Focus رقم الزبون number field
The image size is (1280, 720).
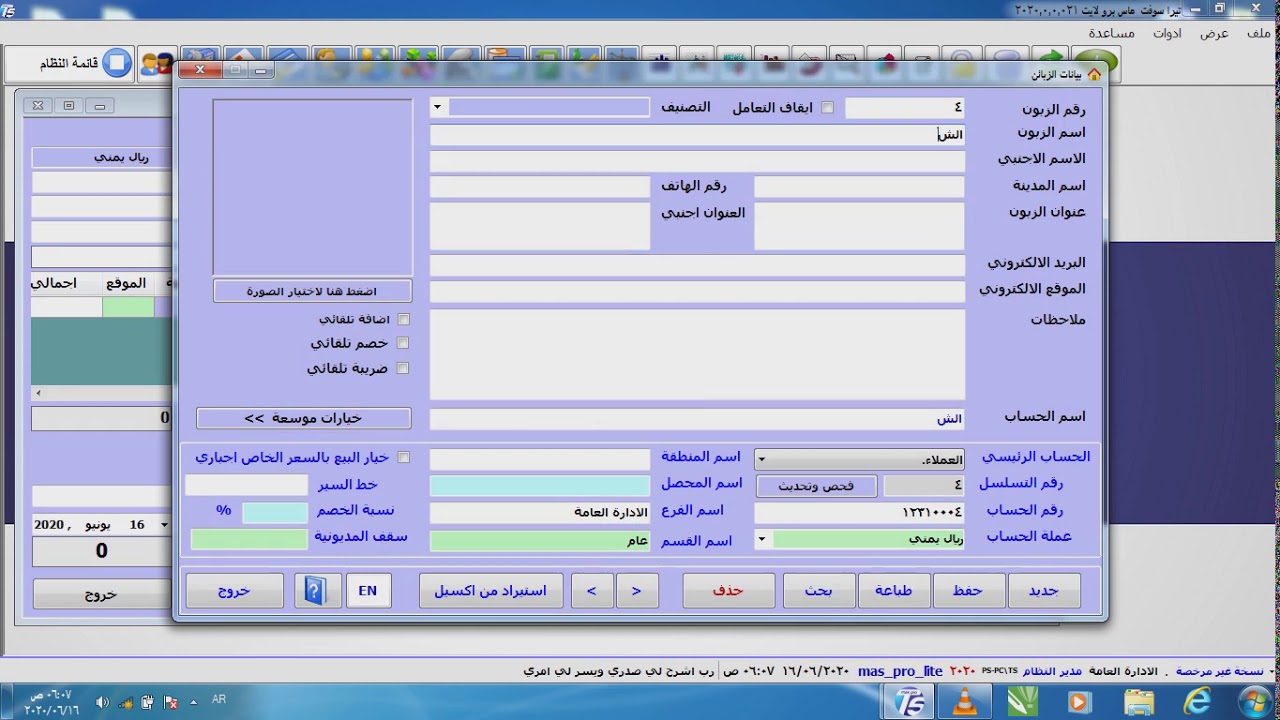click(905, 108)
